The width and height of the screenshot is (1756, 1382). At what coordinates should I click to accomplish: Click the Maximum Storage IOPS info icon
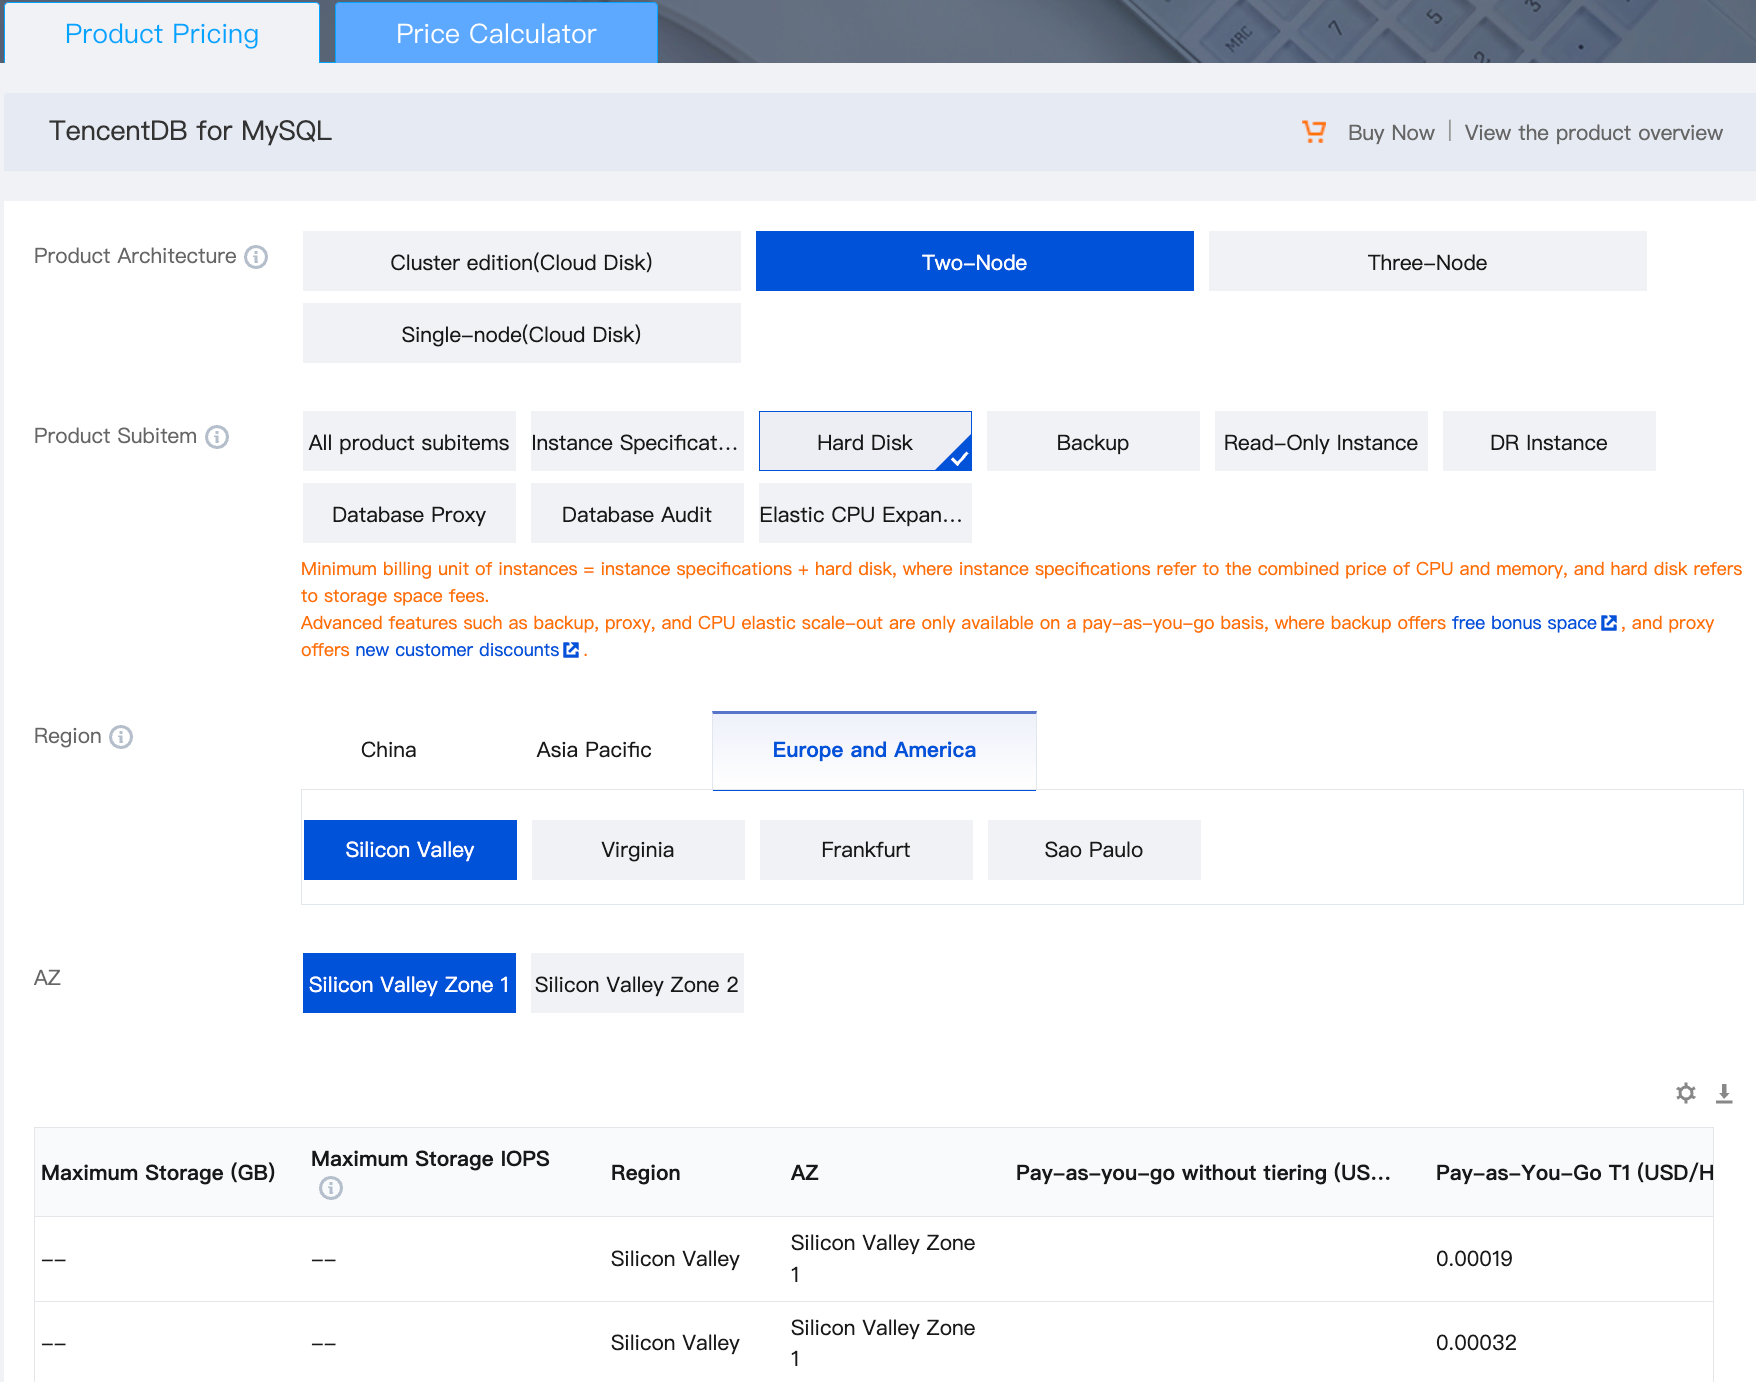(330, 1188)
